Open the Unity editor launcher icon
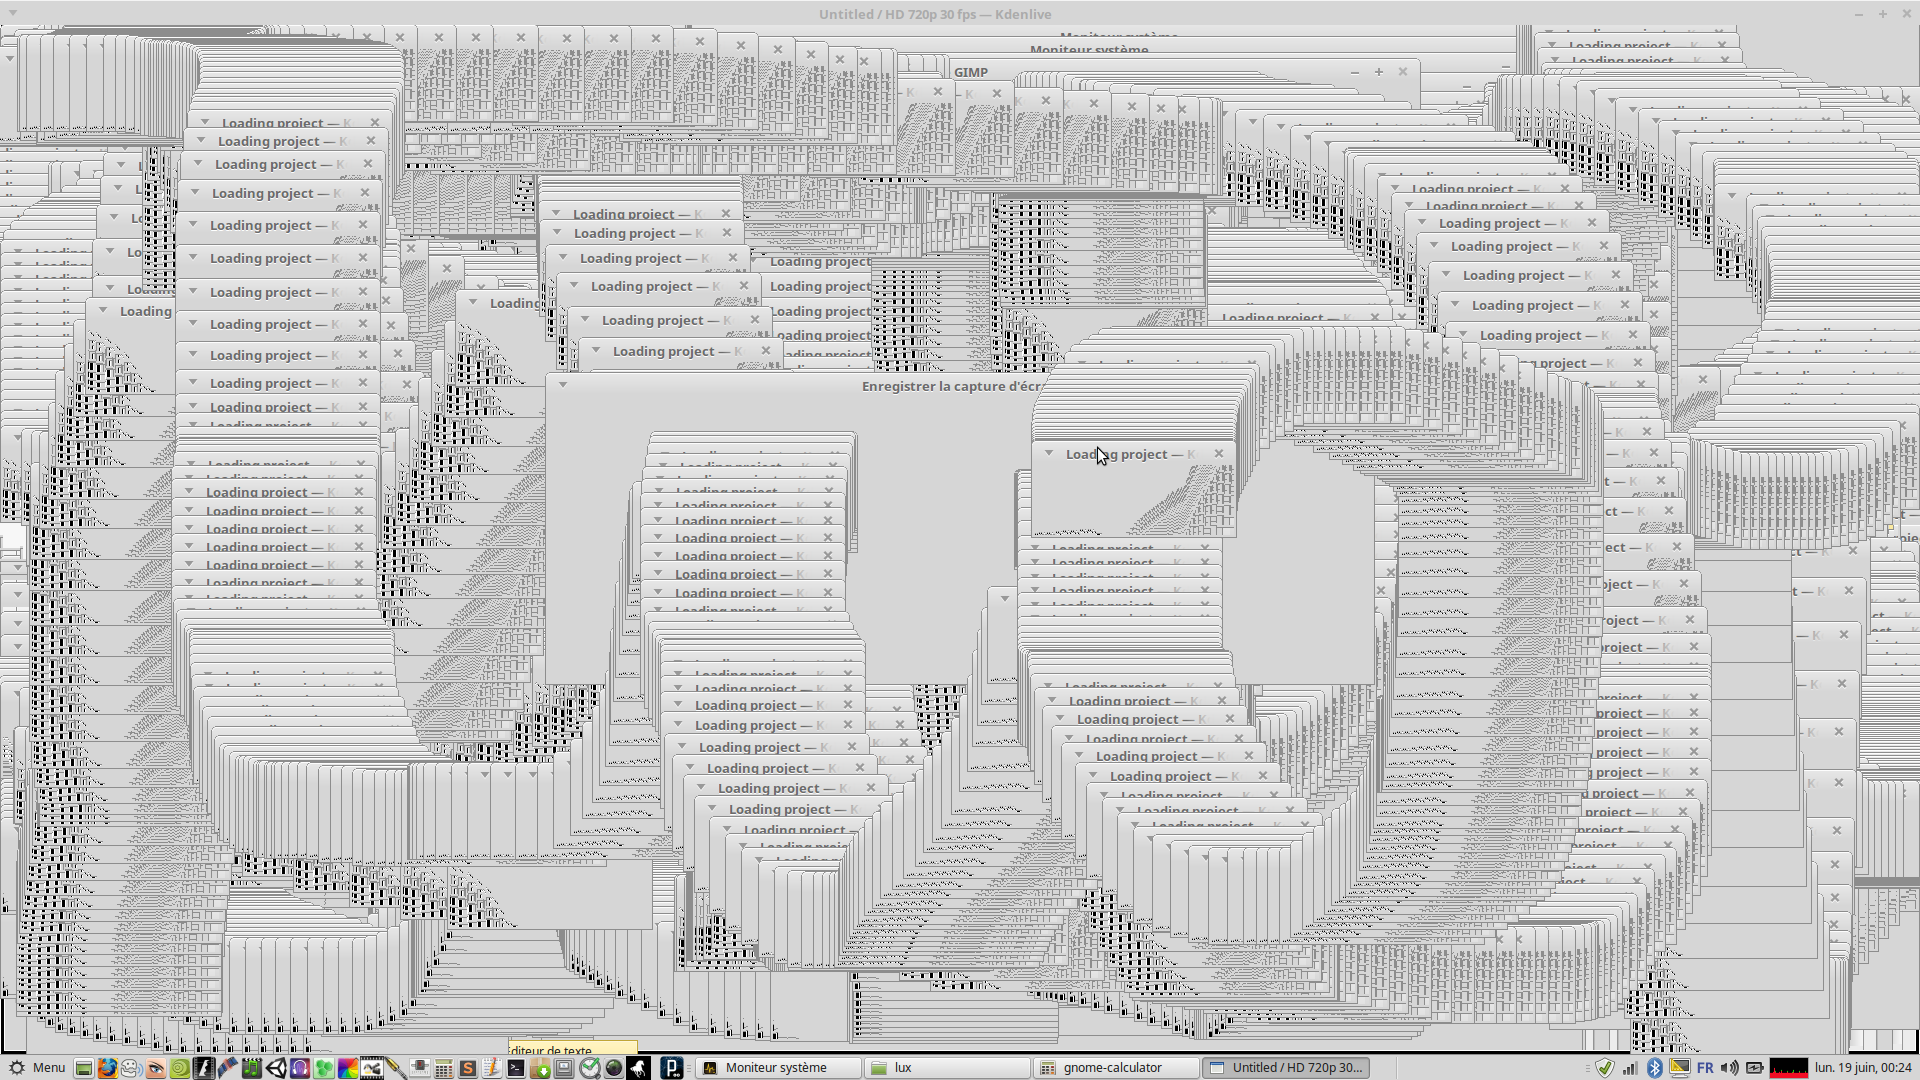This screenshot has height=1080, width=1920. coord(276,1068)
